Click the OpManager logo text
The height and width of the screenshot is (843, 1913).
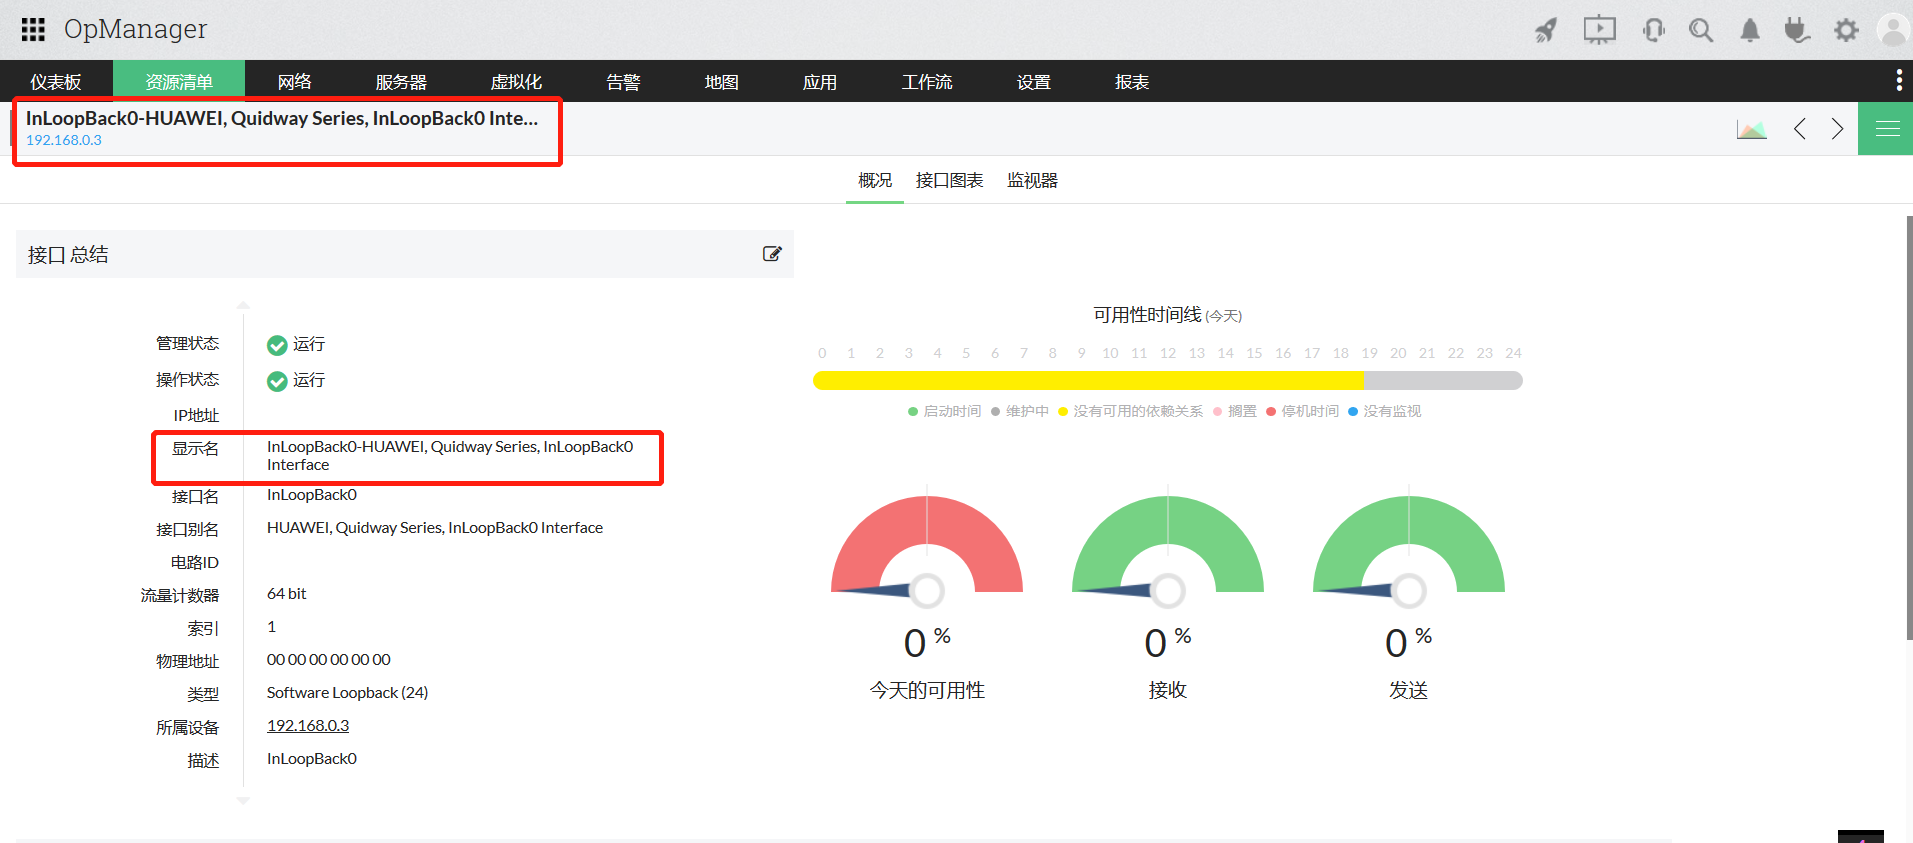tap(135, 29)
